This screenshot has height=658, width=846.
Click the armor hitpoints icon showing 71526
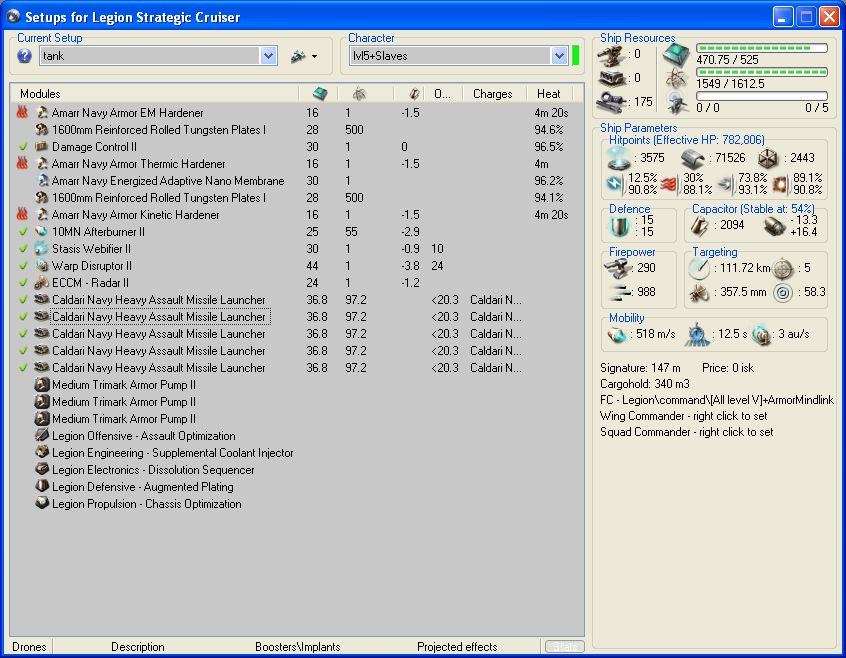pyautogui.click(x=693, y=159)
